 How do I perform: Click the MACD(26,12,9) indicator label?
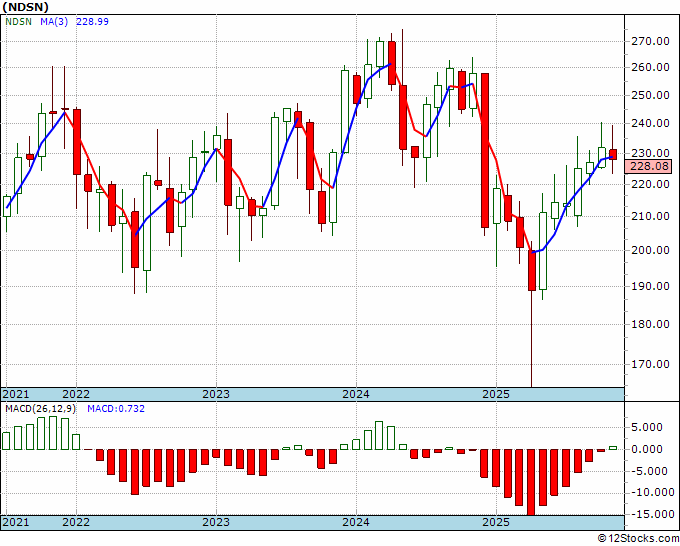(41, 409)
